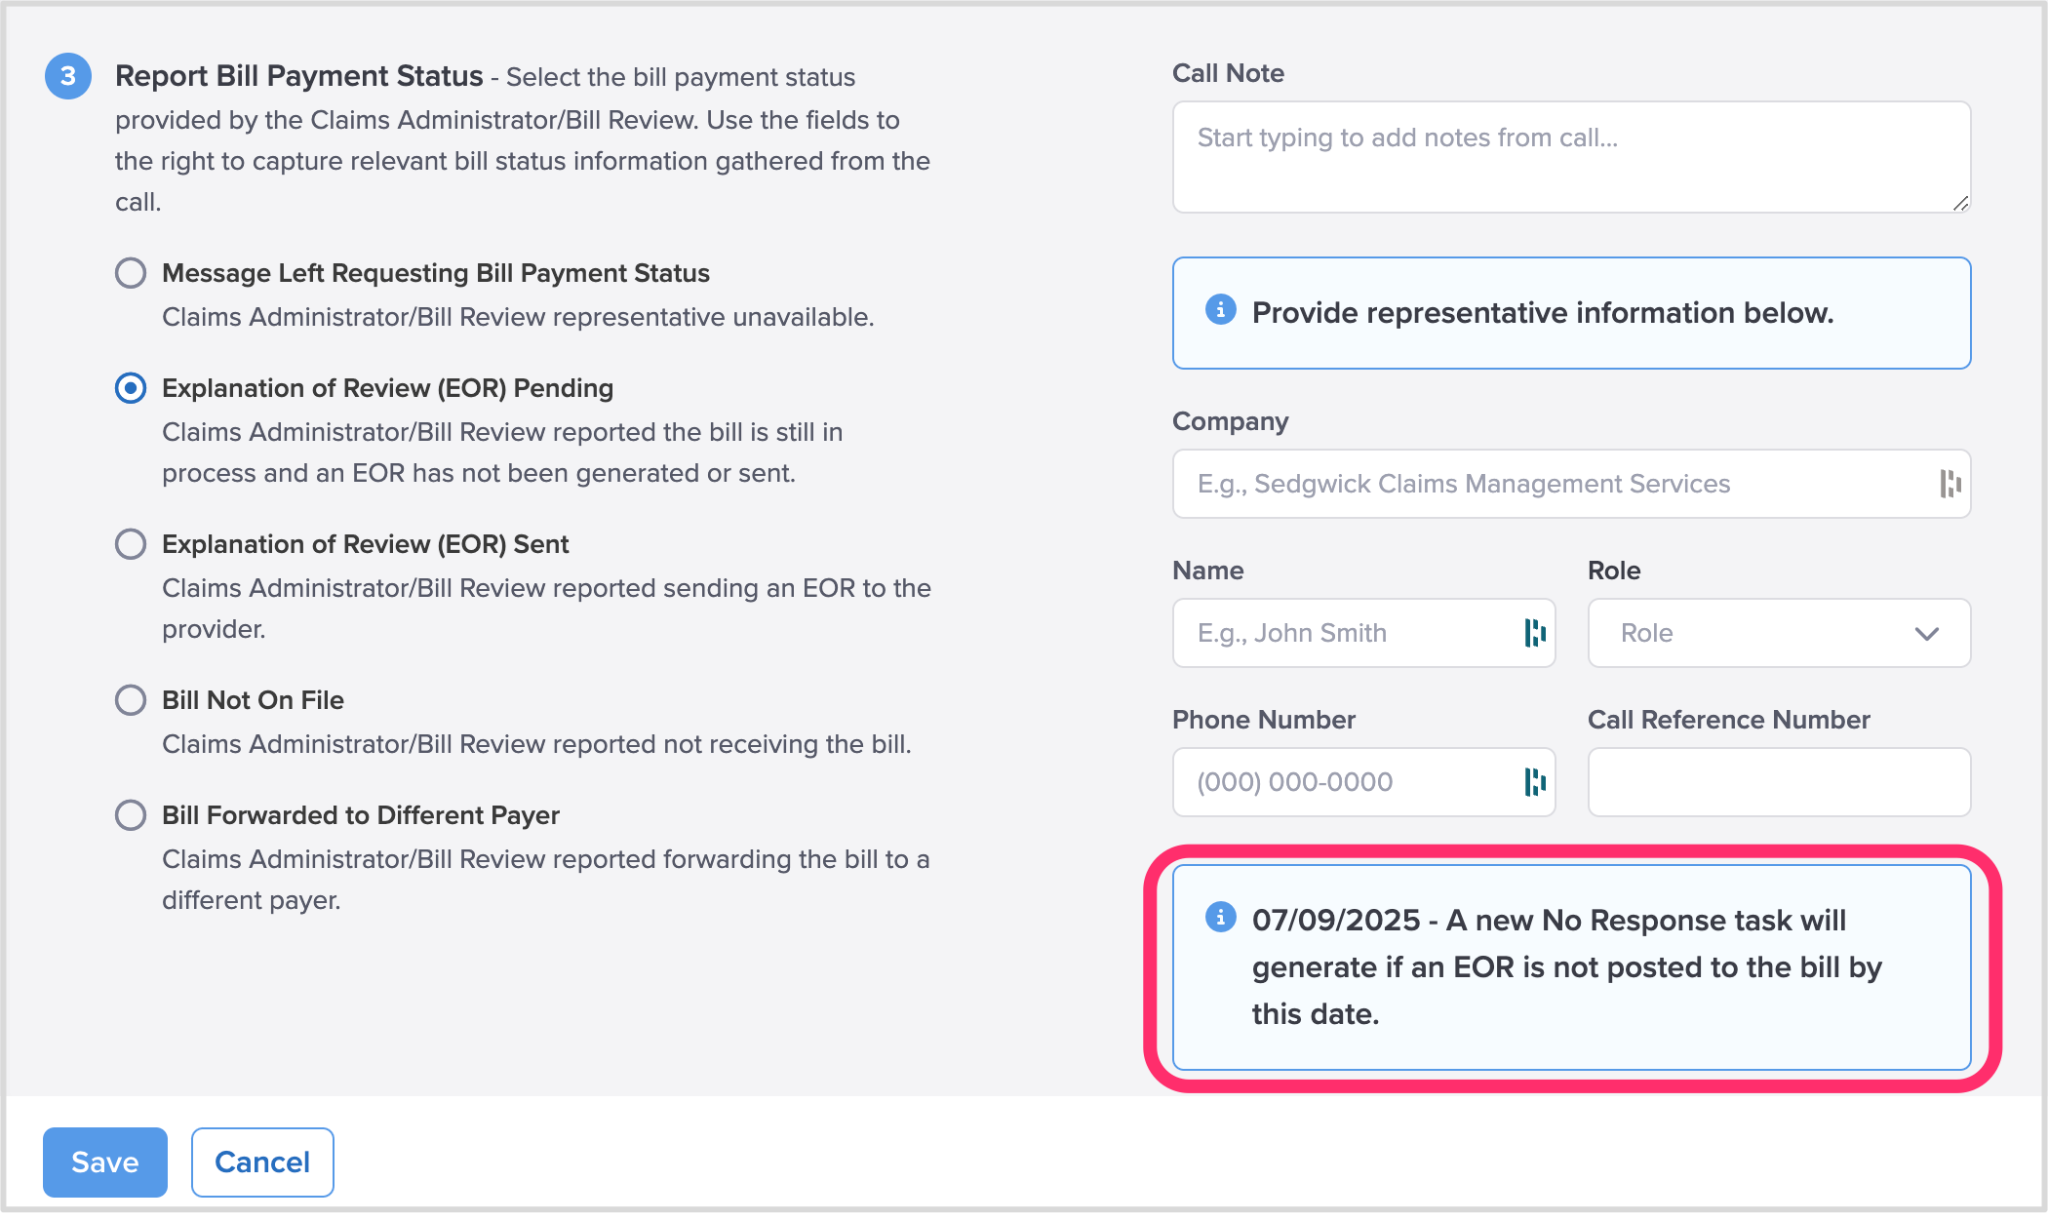Click the step 3 number badge
This screenshot has width=2048, height=1213.
68,76
